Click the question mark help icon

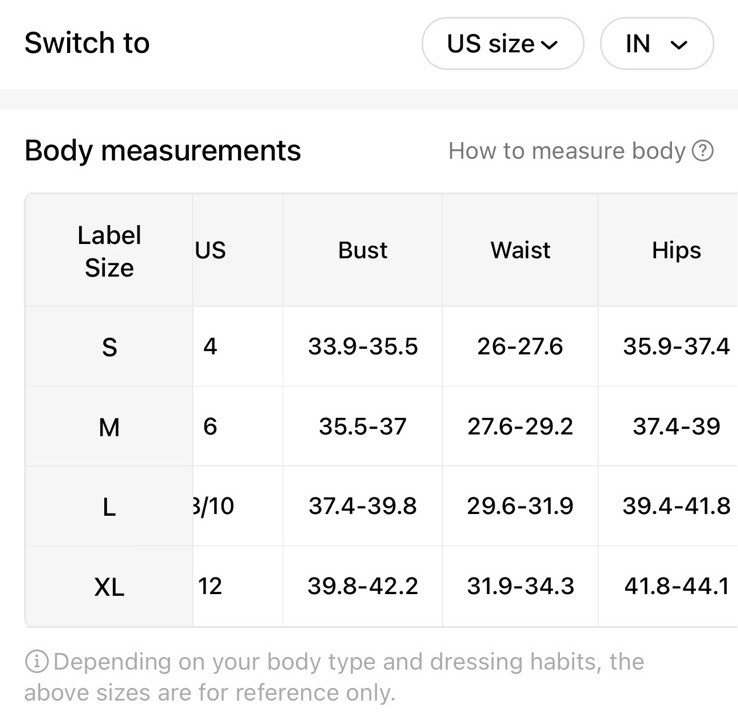[x=703, y=151]
